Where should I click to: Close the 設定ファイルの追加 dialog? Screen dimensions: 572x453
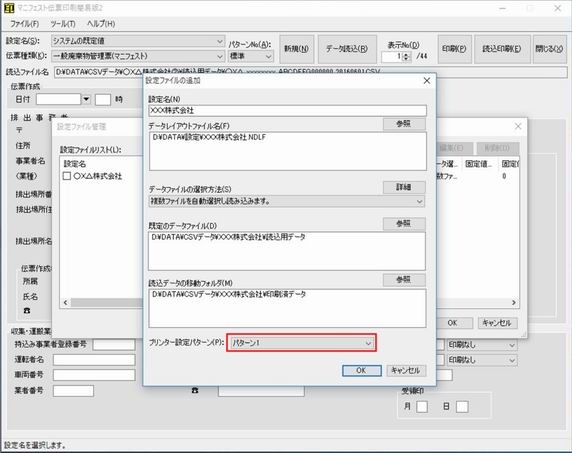pos(426,81)
